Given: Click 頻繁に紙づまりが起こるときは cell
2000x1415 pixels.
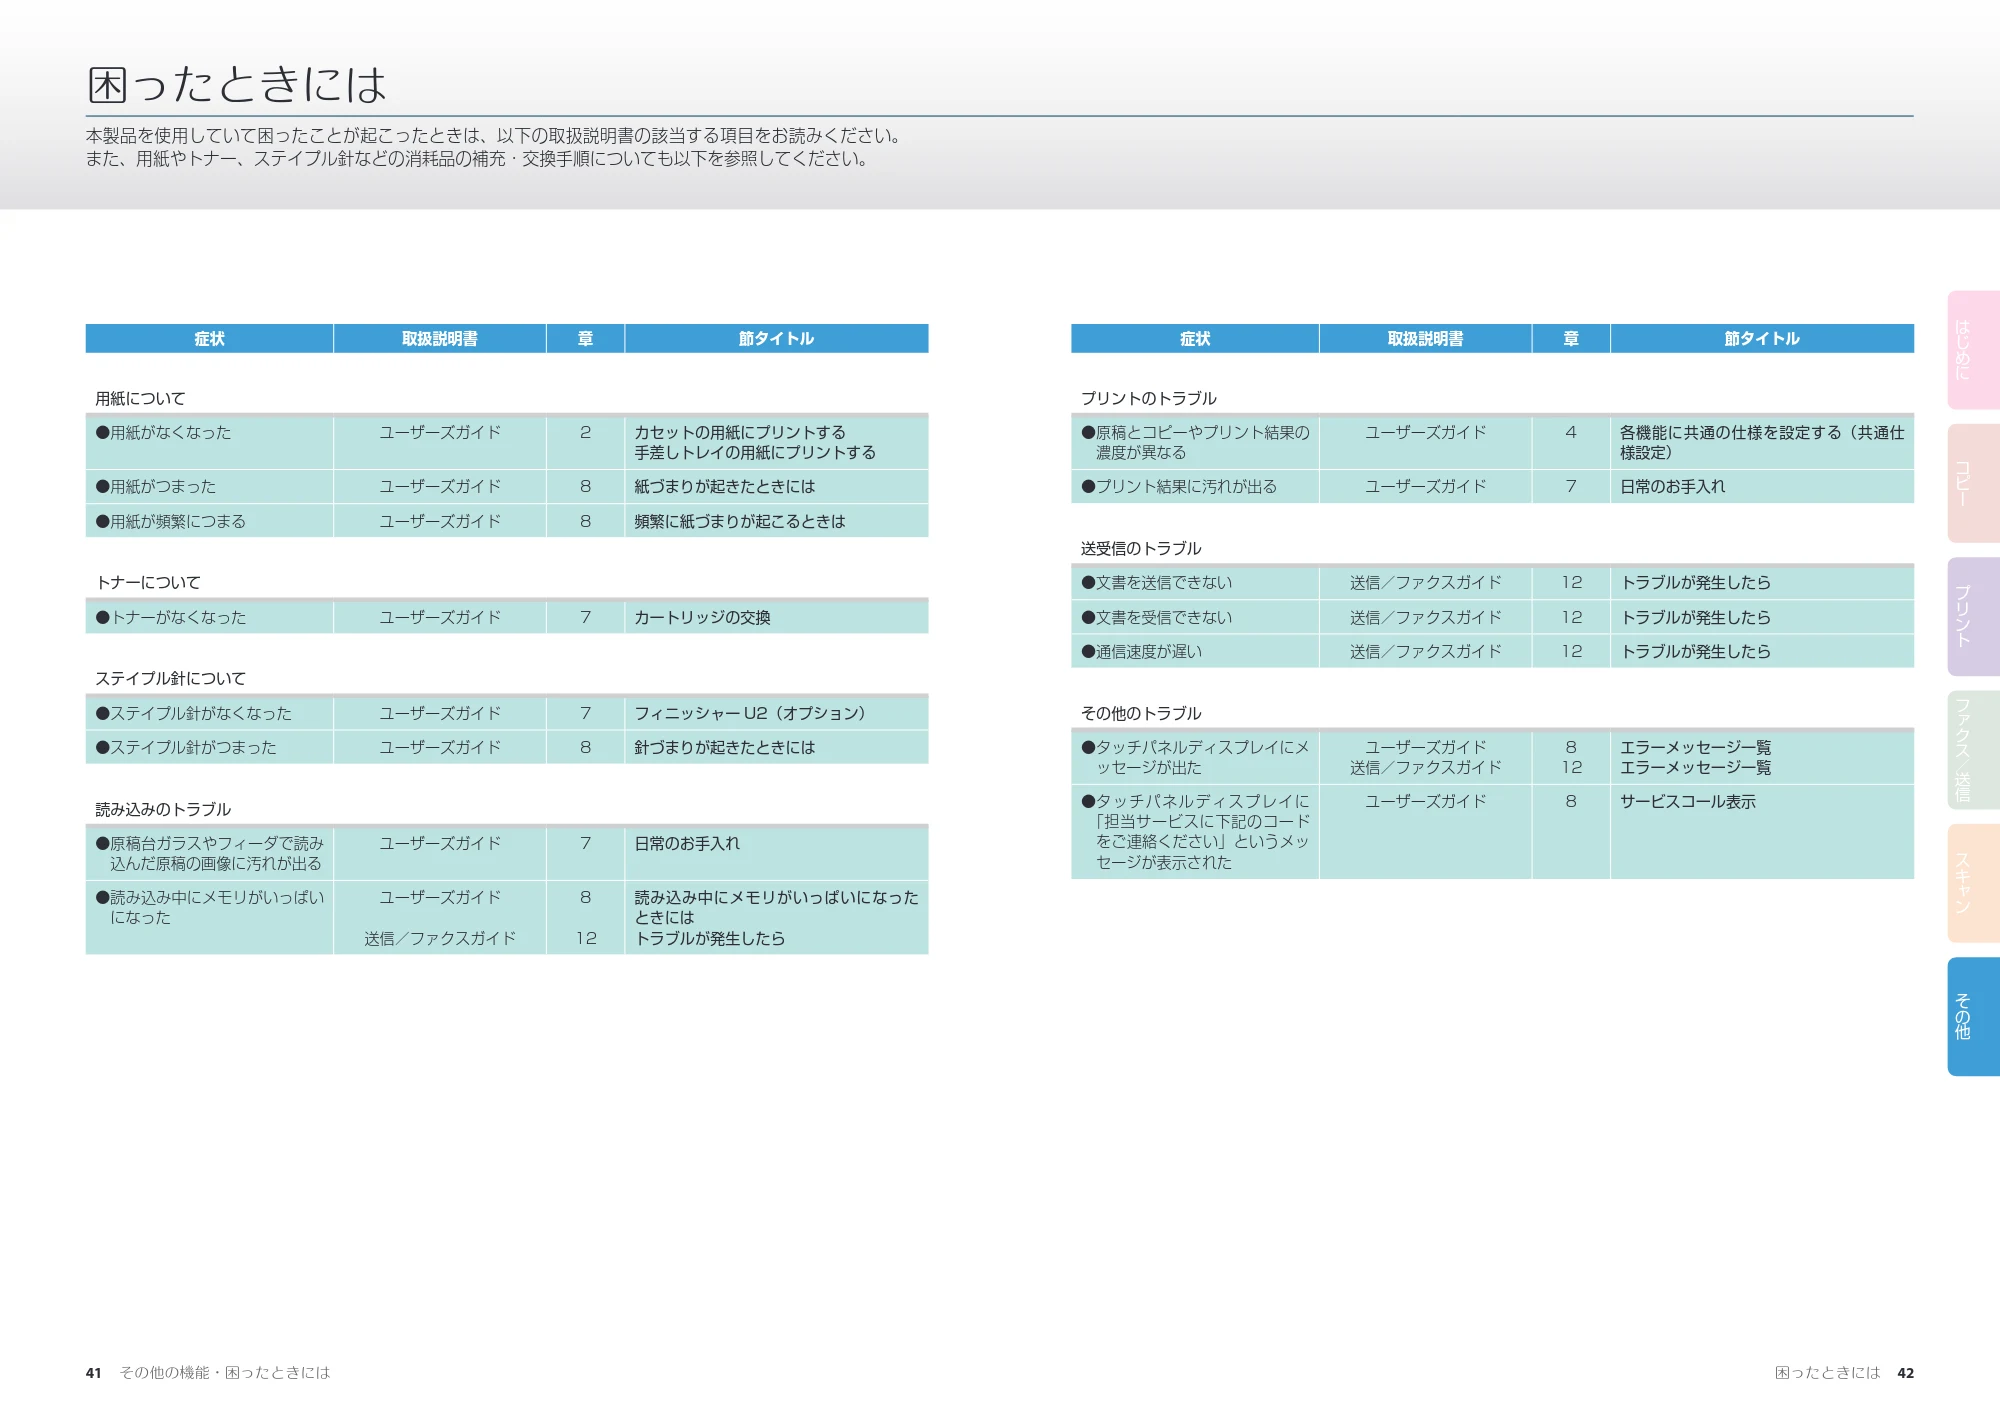Looking at the screenshot, I should pos(776,521).
